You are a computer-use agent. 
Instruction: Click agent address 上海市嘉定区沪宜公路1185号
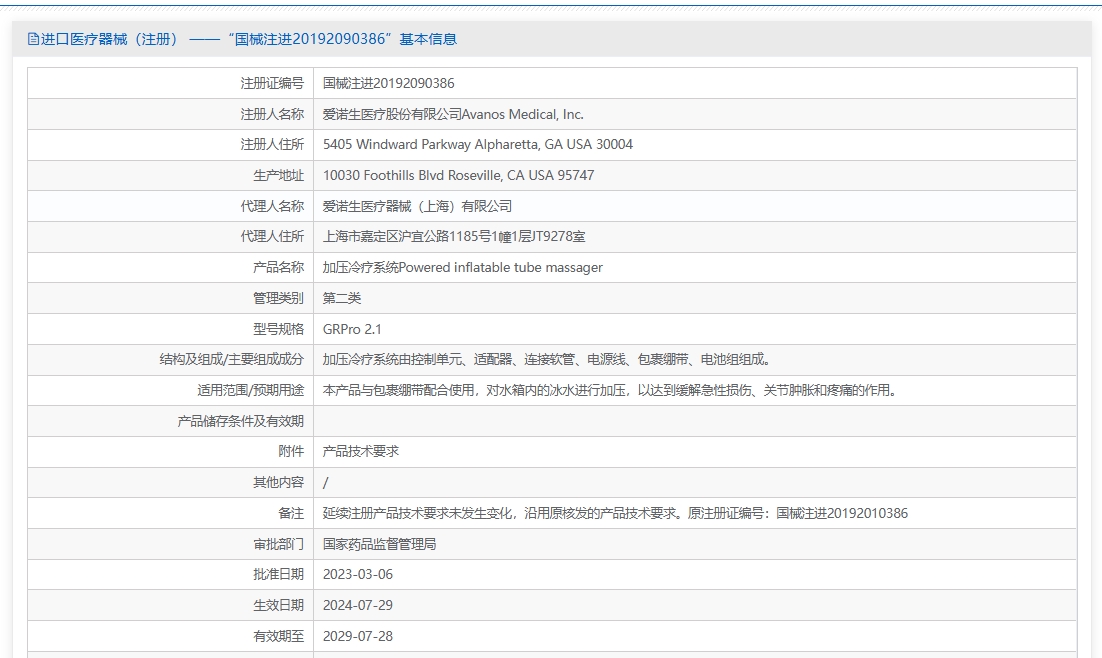(x=454, y=237)
